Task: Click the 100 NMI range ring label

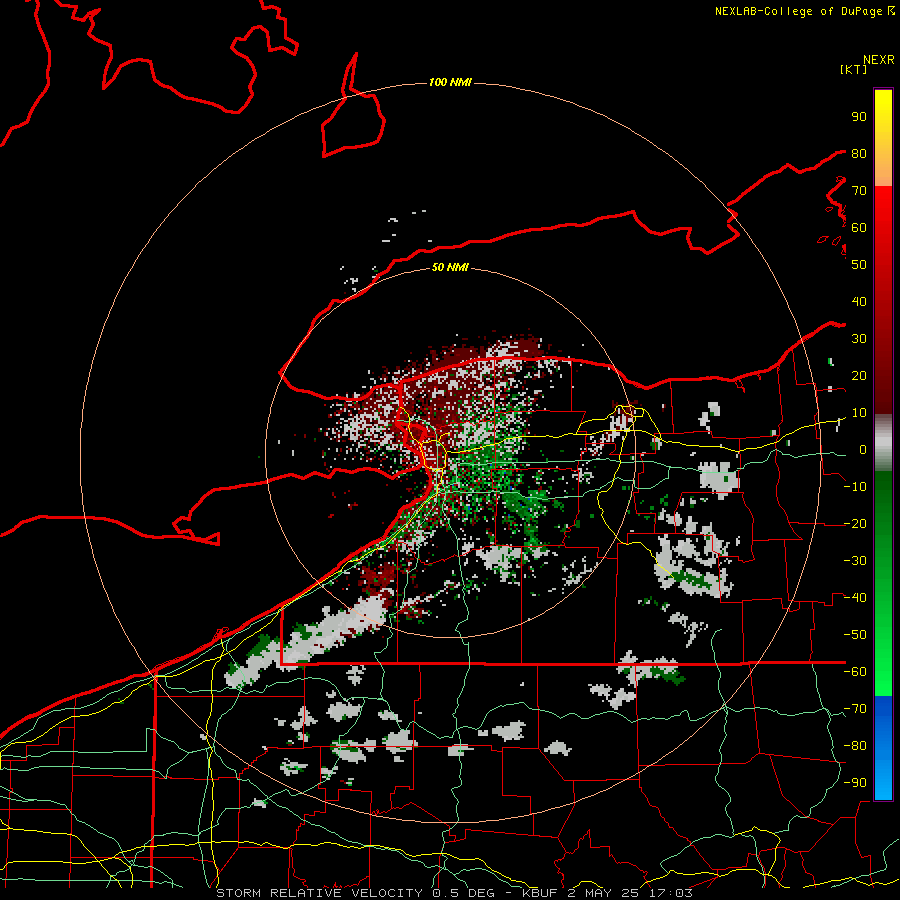Action: [x=450, y=82]
